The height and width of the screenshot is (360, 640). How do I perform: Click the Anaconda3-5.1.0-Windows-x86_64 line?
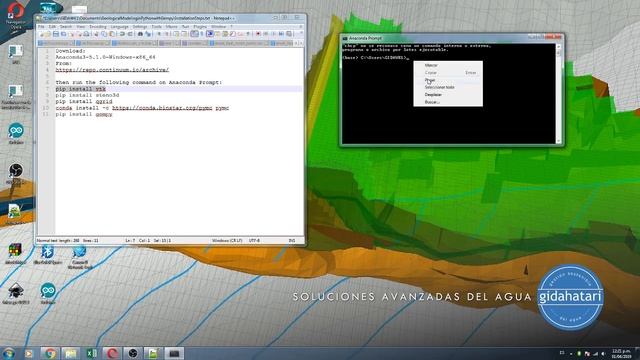(105, 57)
